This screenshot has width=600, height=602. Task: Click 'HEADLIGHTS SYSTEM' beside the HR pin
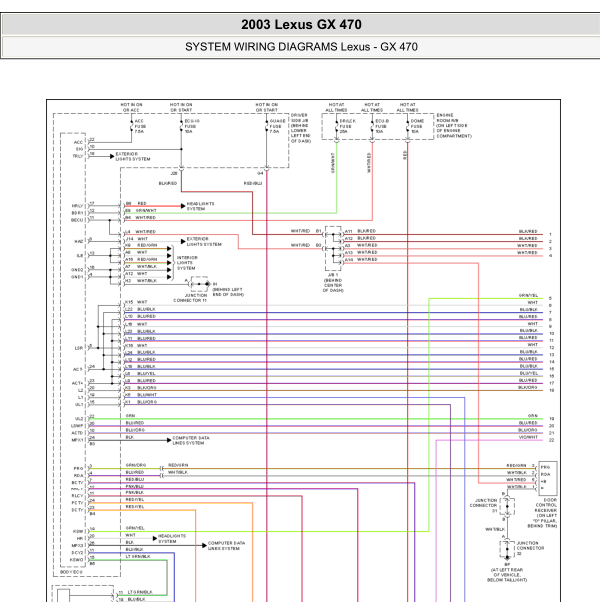(172, 539)
